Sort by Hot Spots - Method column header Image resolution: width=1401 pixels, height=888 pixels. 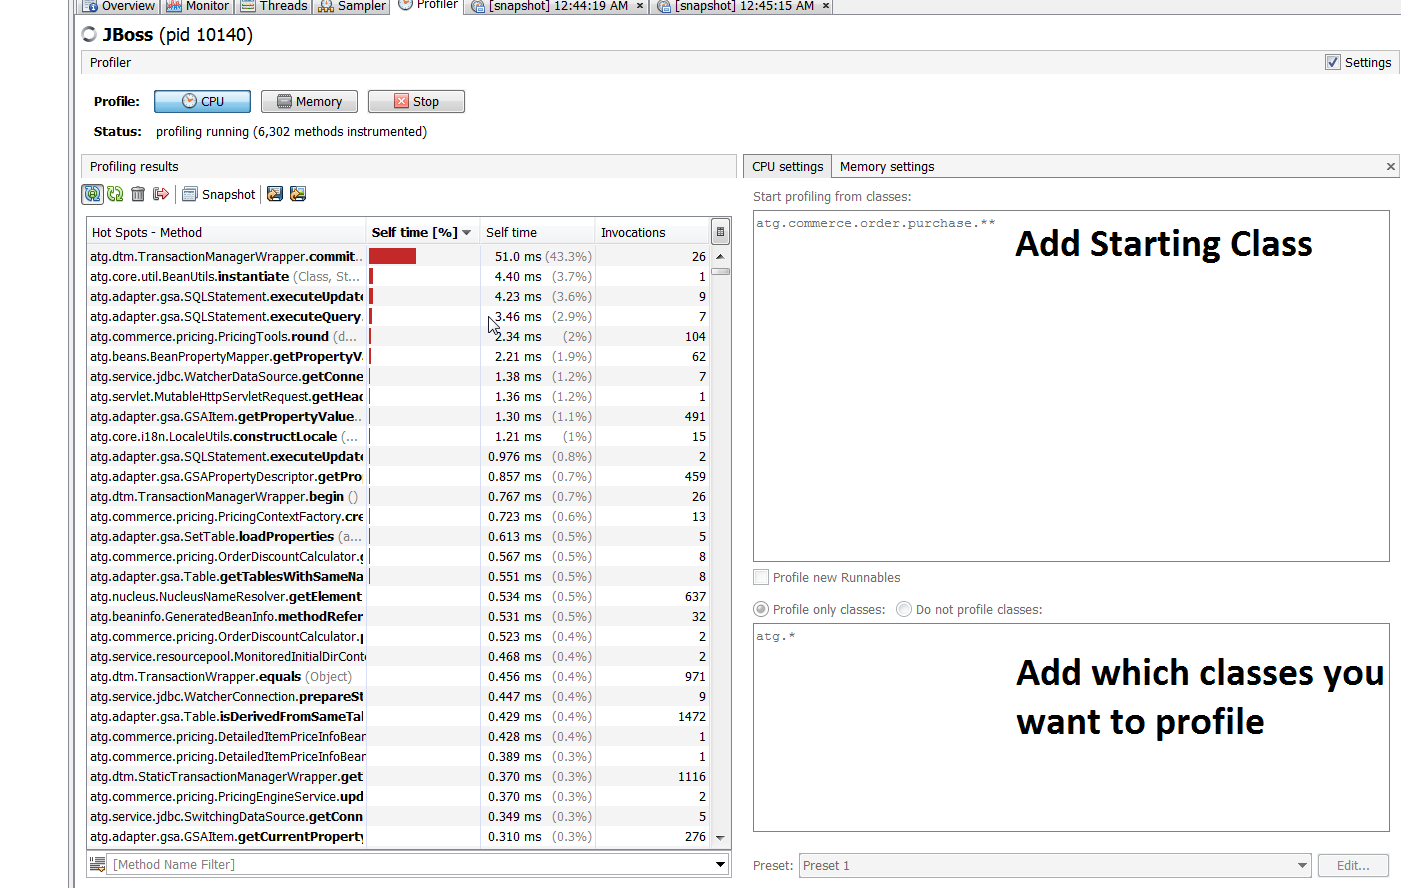pos(226,232)
